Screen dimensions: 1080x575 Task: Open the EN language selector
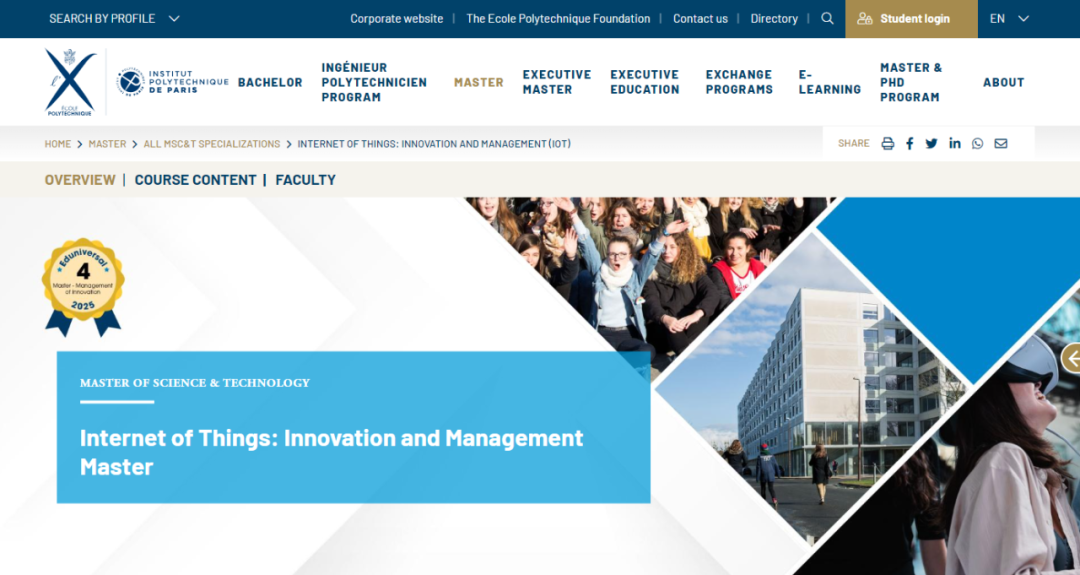(1009, 19)
